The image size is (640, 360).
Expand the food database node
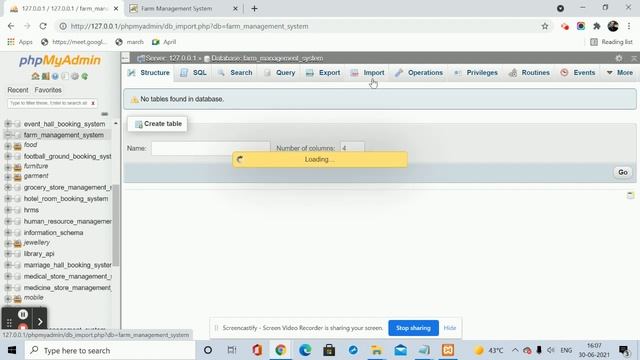8,146
